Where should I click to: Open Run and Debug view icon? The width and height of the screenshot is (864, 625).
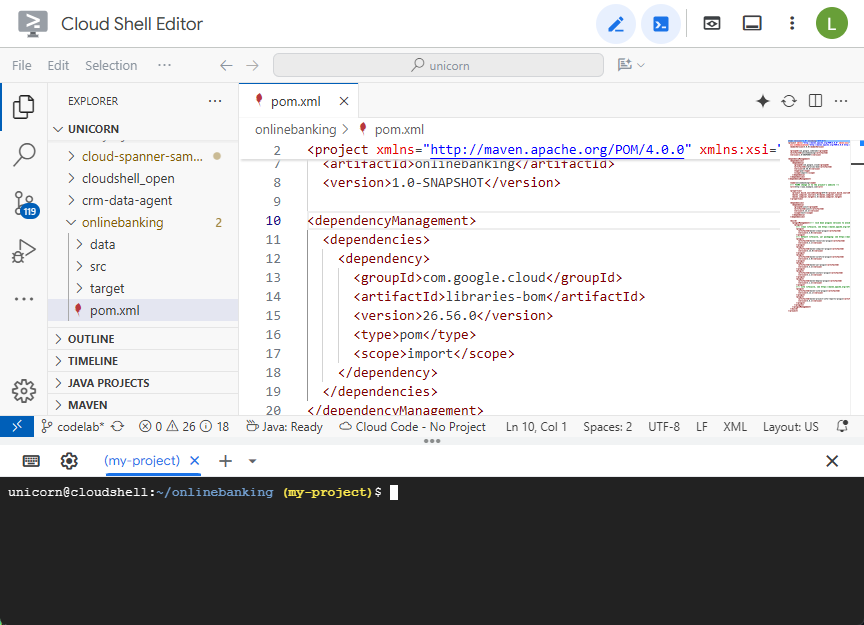click(x=24, y=252)
